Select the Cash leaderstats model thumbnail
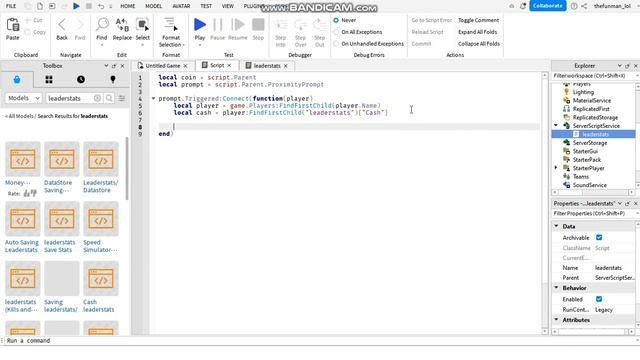This screenshot has width=640, height=360. click(100, 278)
